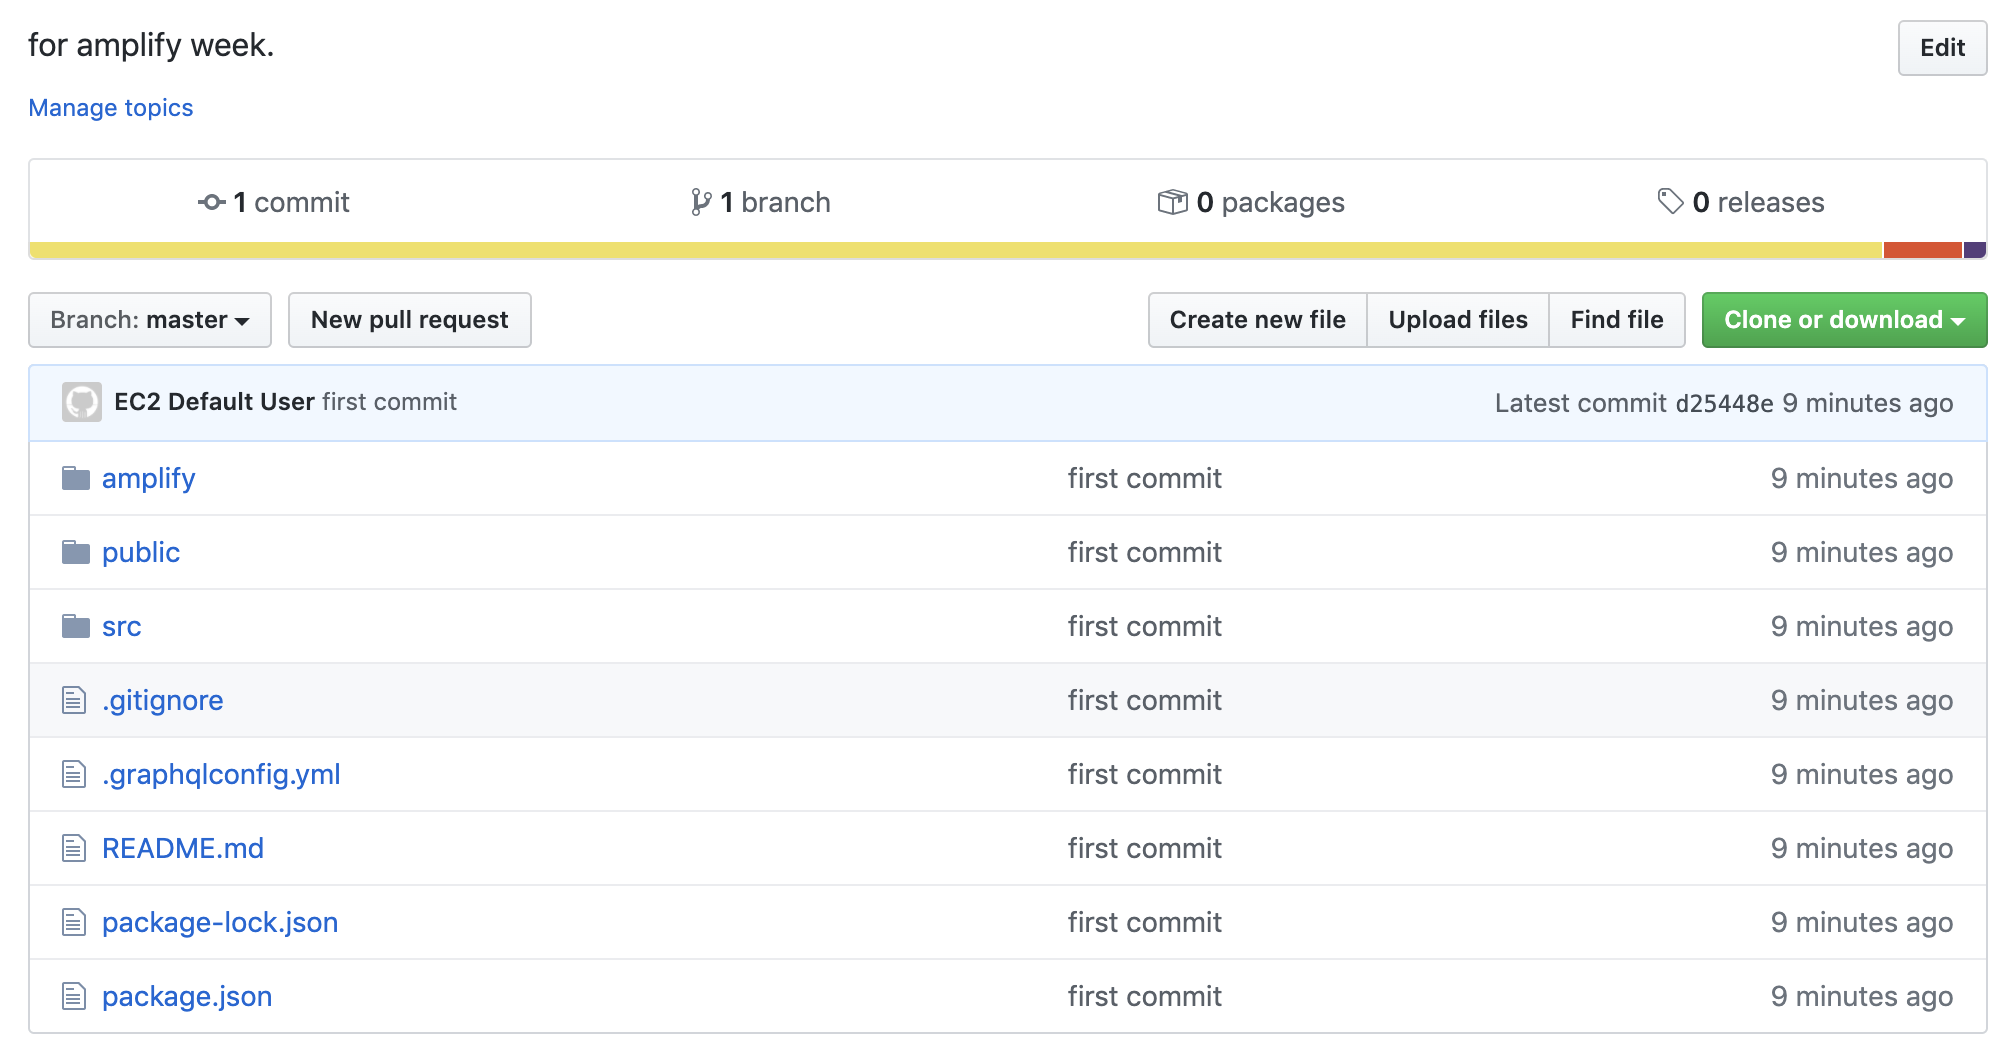Open first commit message in amplify row
The height and width of the screenshot is (1054, 2012).
click(1144, 478)
